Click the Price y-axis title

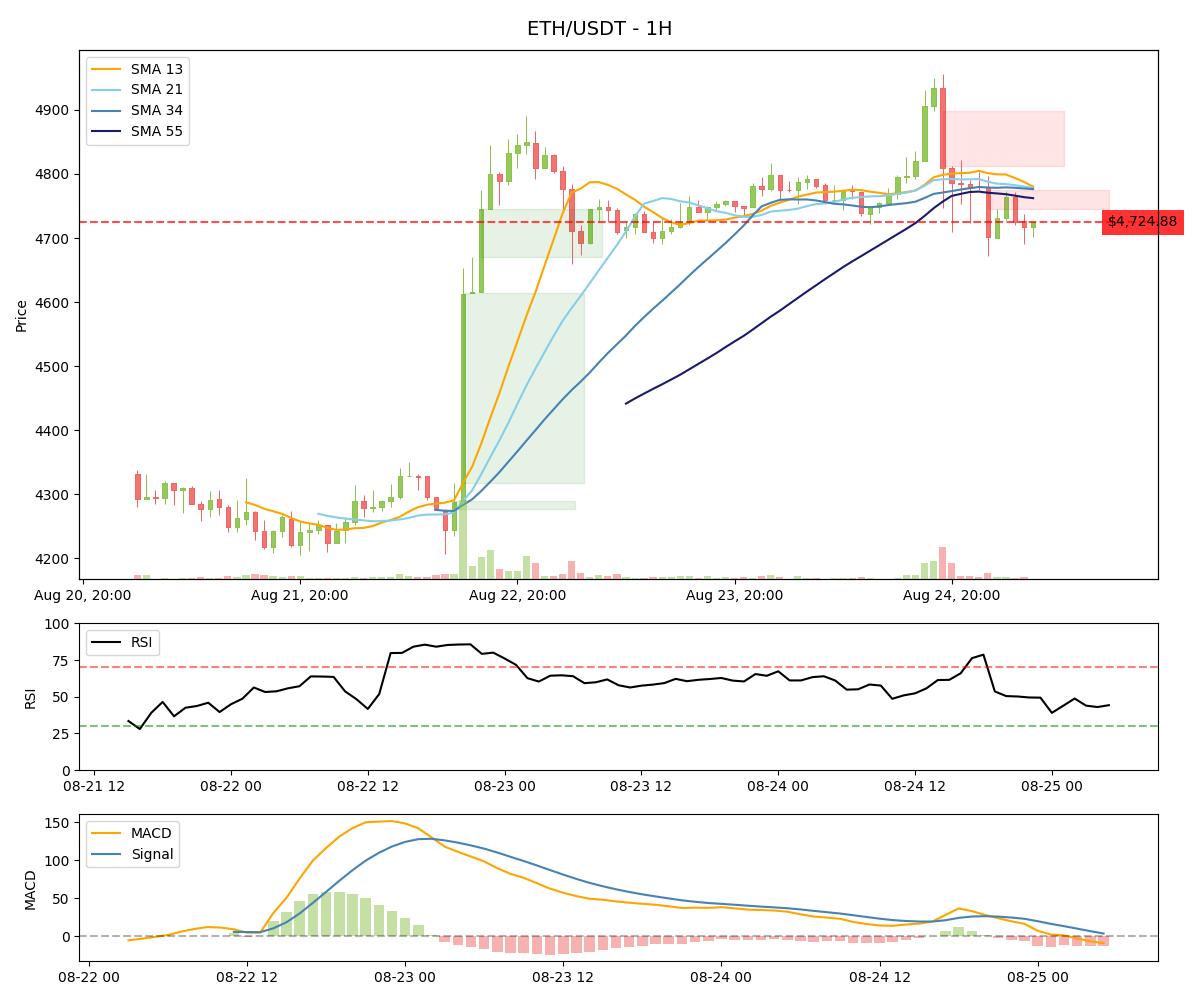click(x=22, y=315)
